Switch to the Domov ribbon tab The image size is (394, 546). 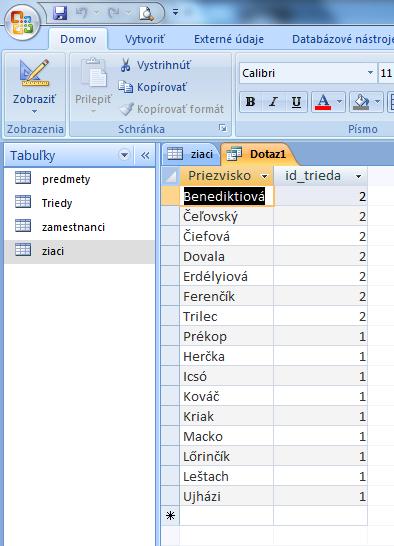[78, 39]
